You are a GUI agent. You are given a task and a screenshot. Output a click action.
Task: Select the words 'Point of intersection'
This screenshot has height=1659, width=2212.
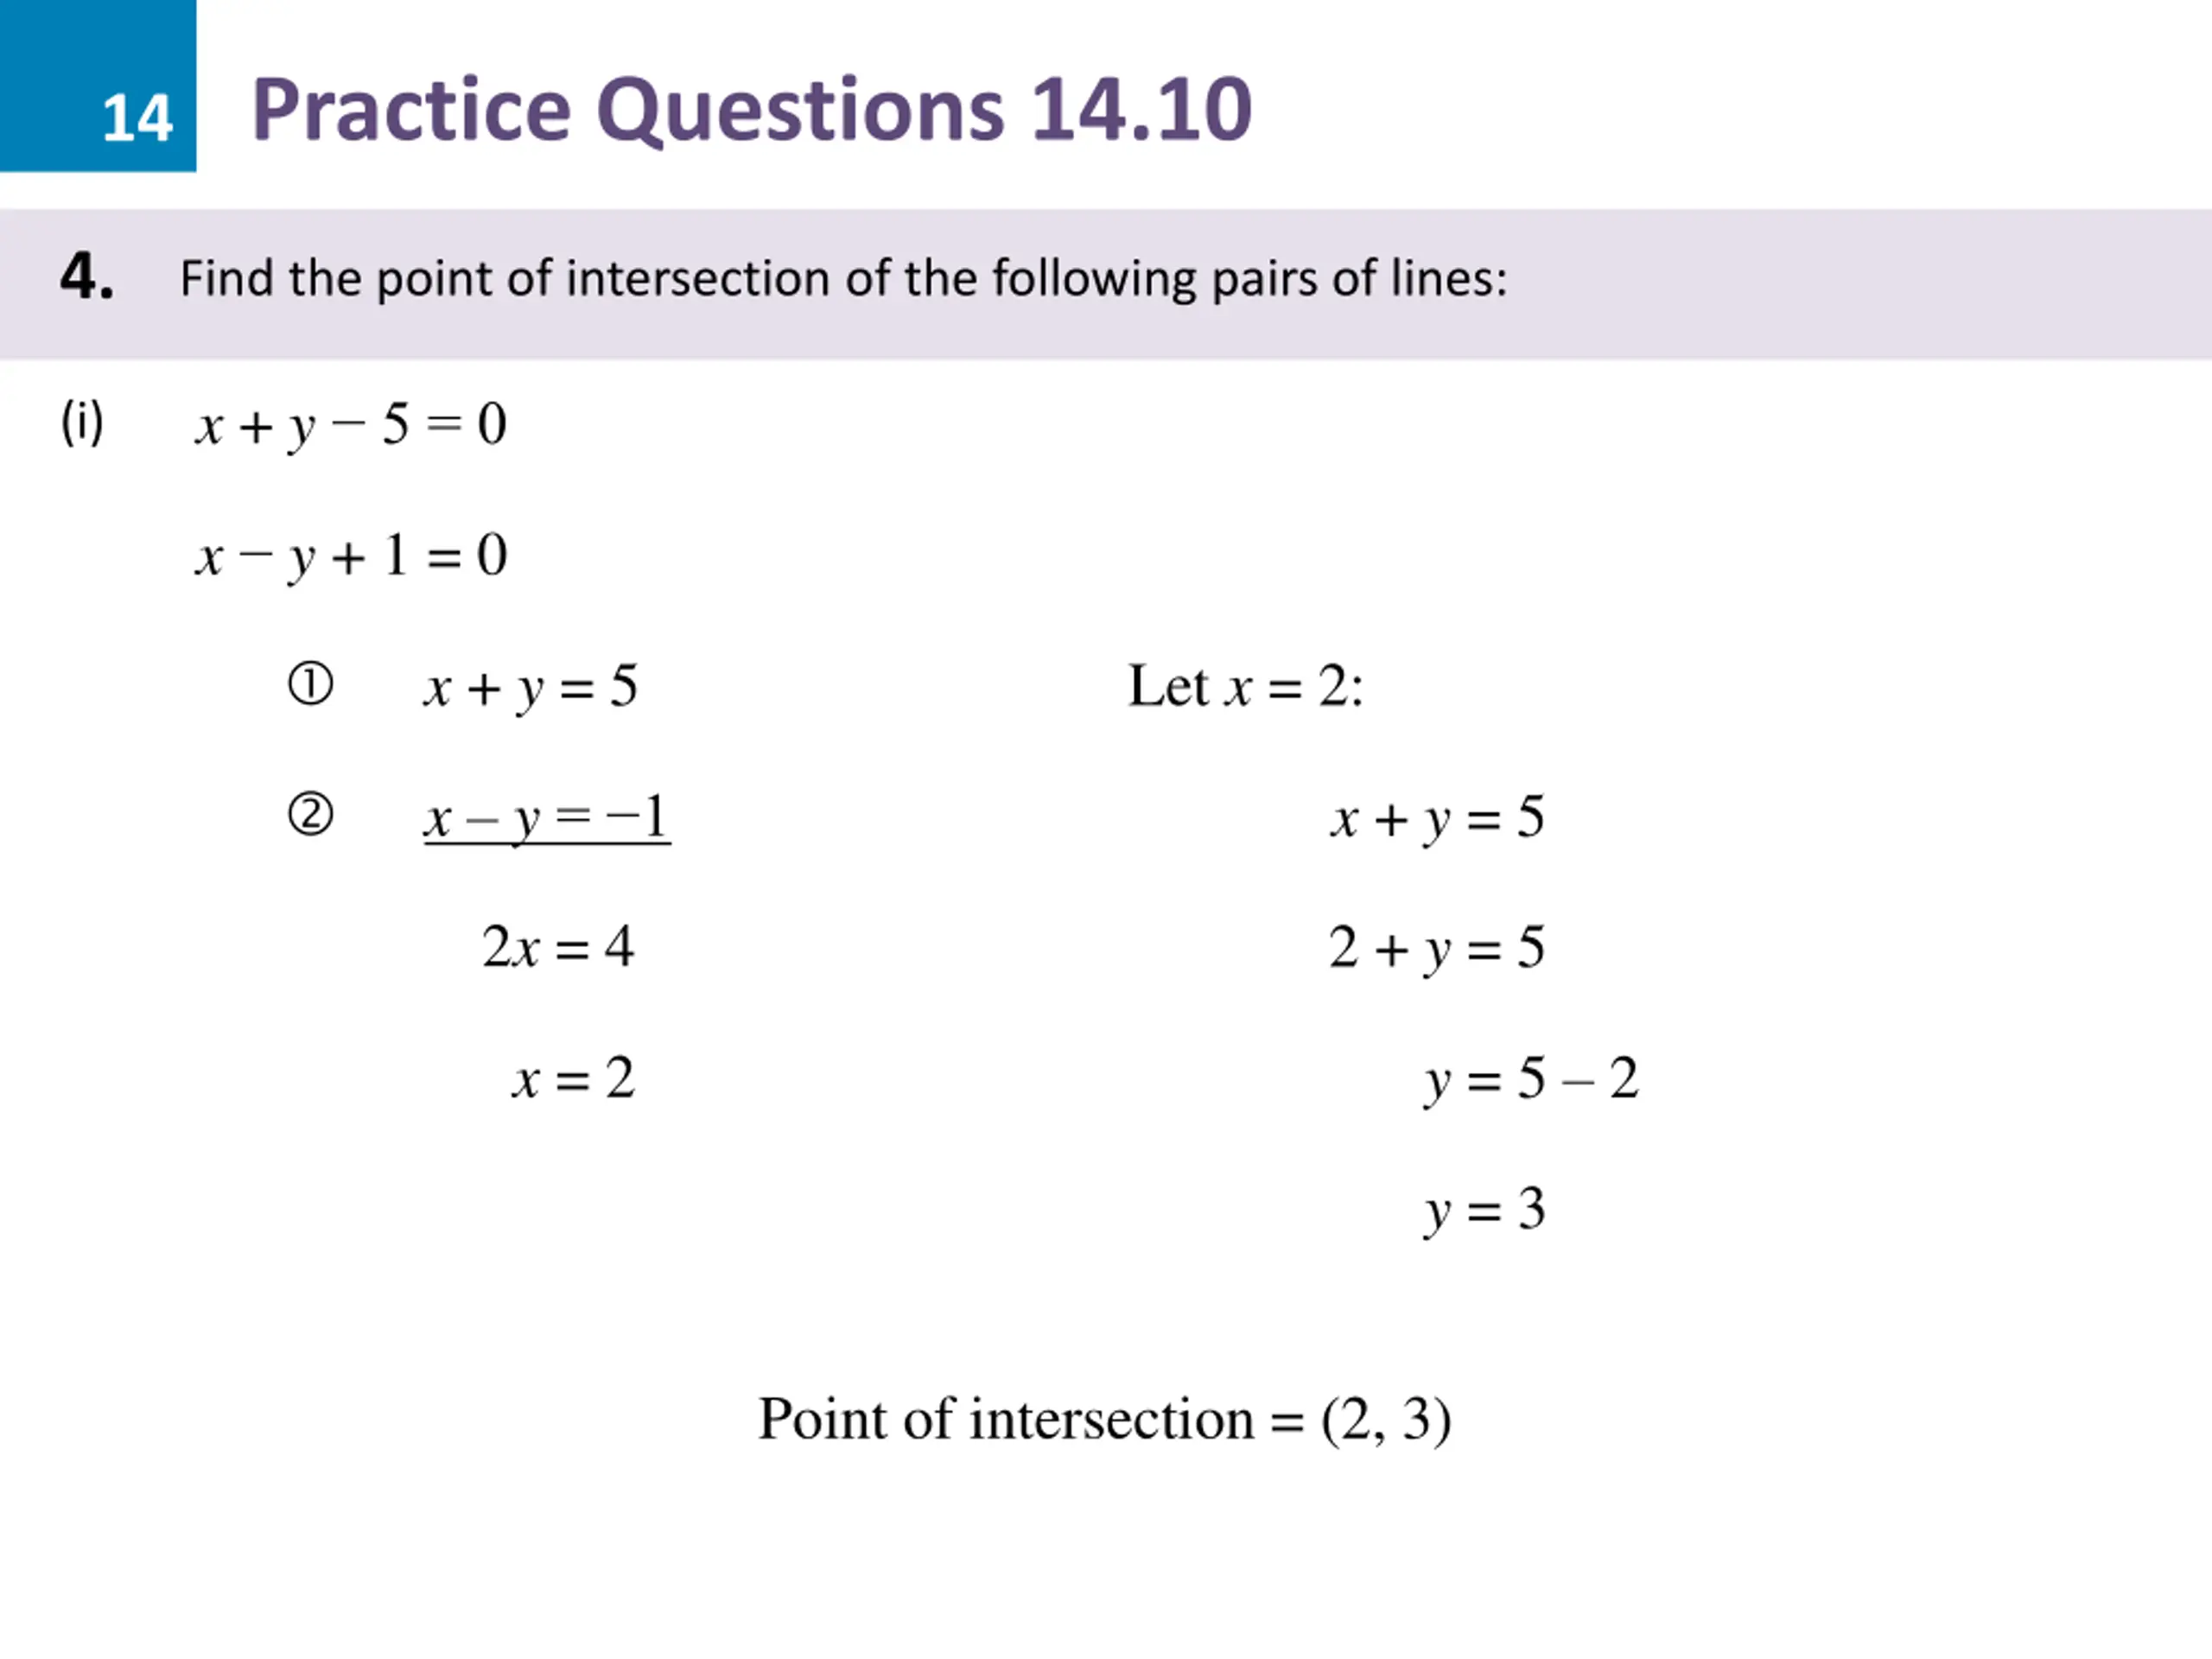point(1005,1418)
